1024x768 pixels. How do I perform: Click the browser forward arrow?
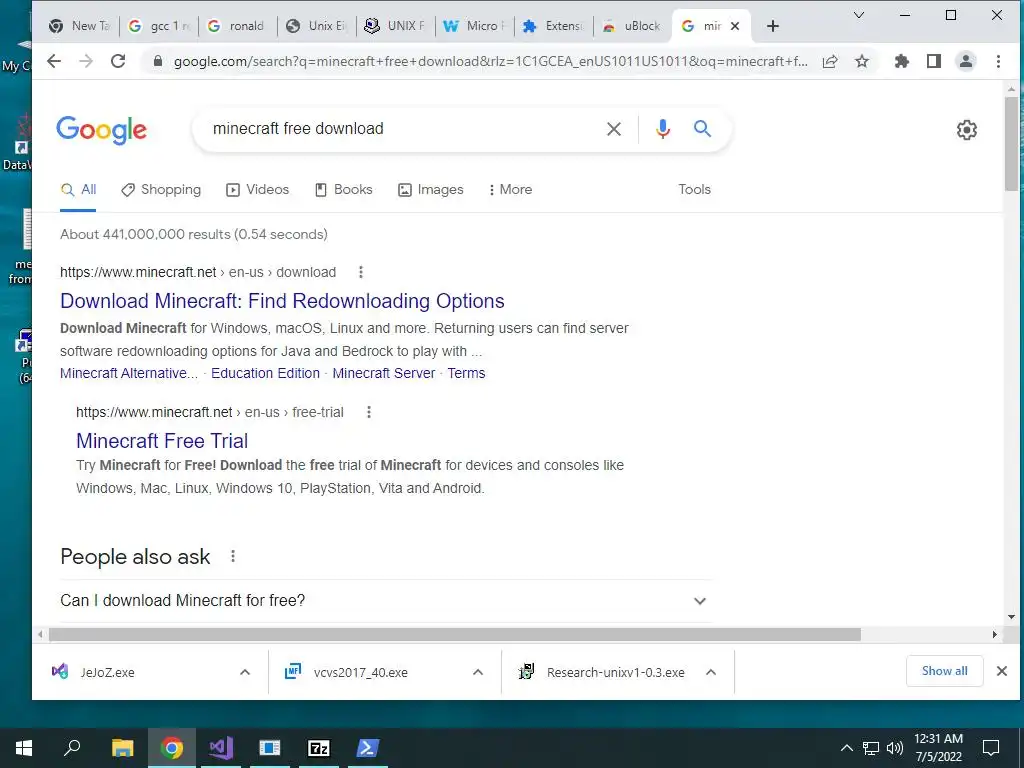pyautogui.click(x=86, y=61)
